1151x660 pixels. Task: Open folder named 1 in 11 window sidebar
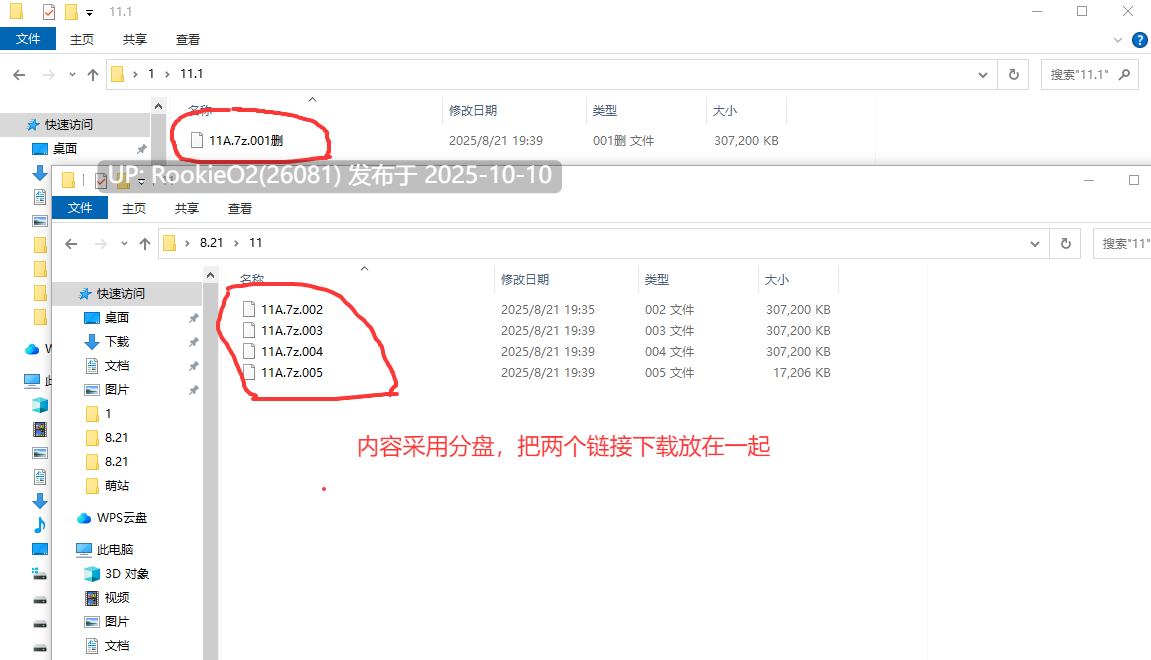pos(107,413)
